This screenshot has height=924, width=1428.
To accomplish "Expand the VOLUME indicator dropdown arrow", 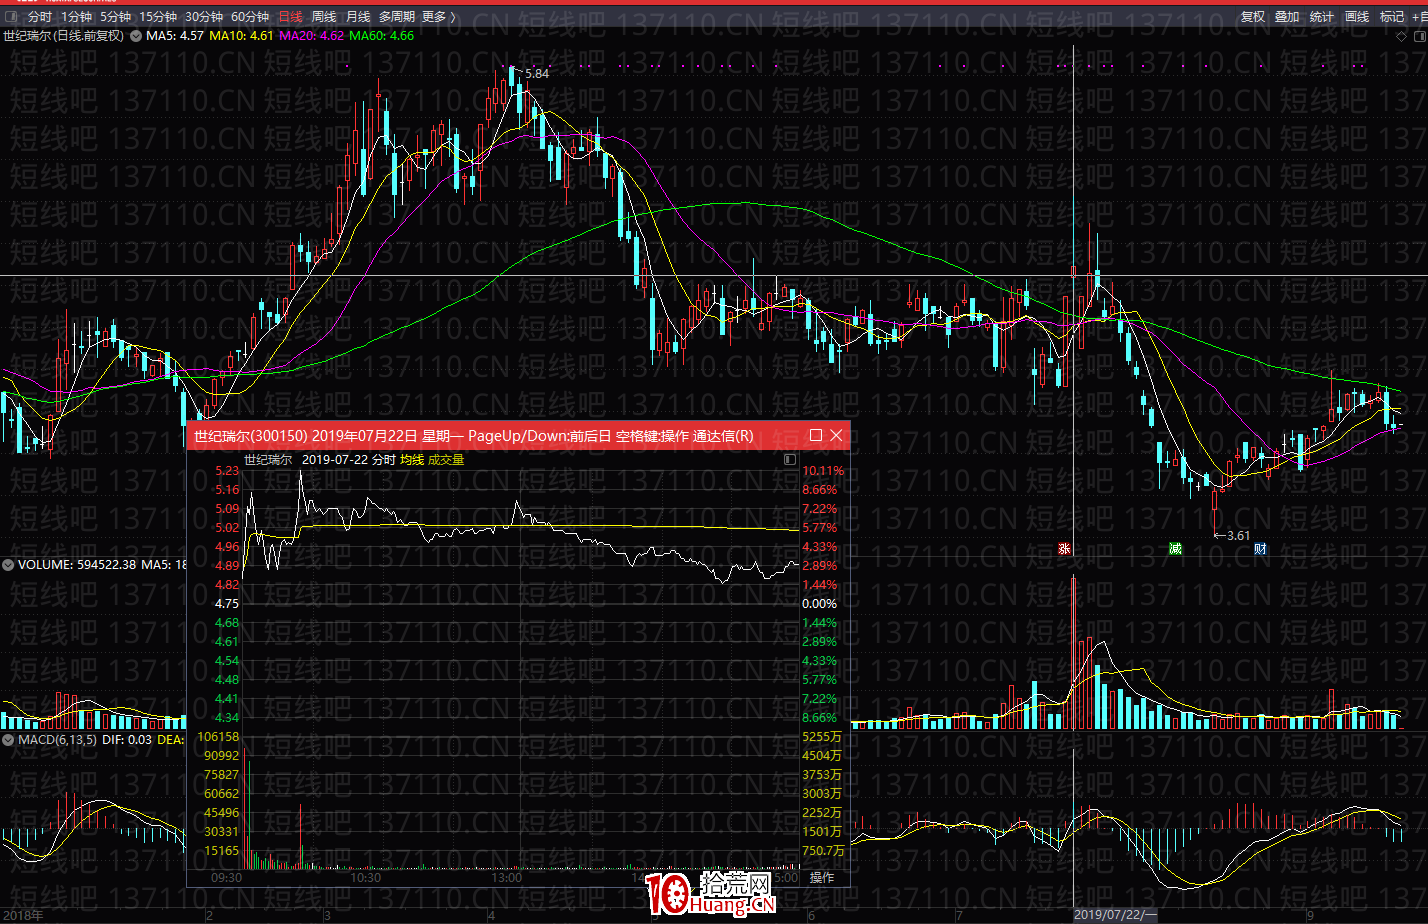I will pos(8,565).
